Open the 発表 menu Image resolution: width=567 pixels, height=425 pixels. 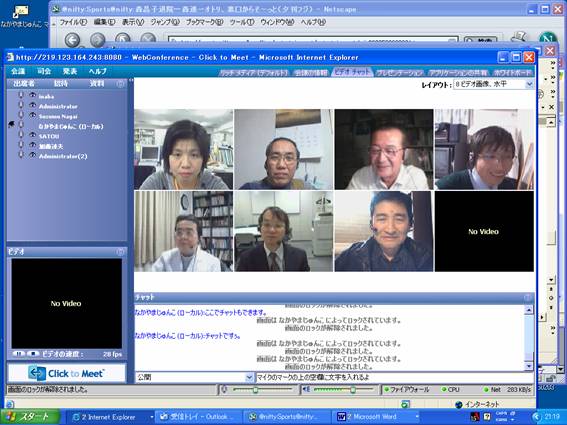(x=70, y=71)
